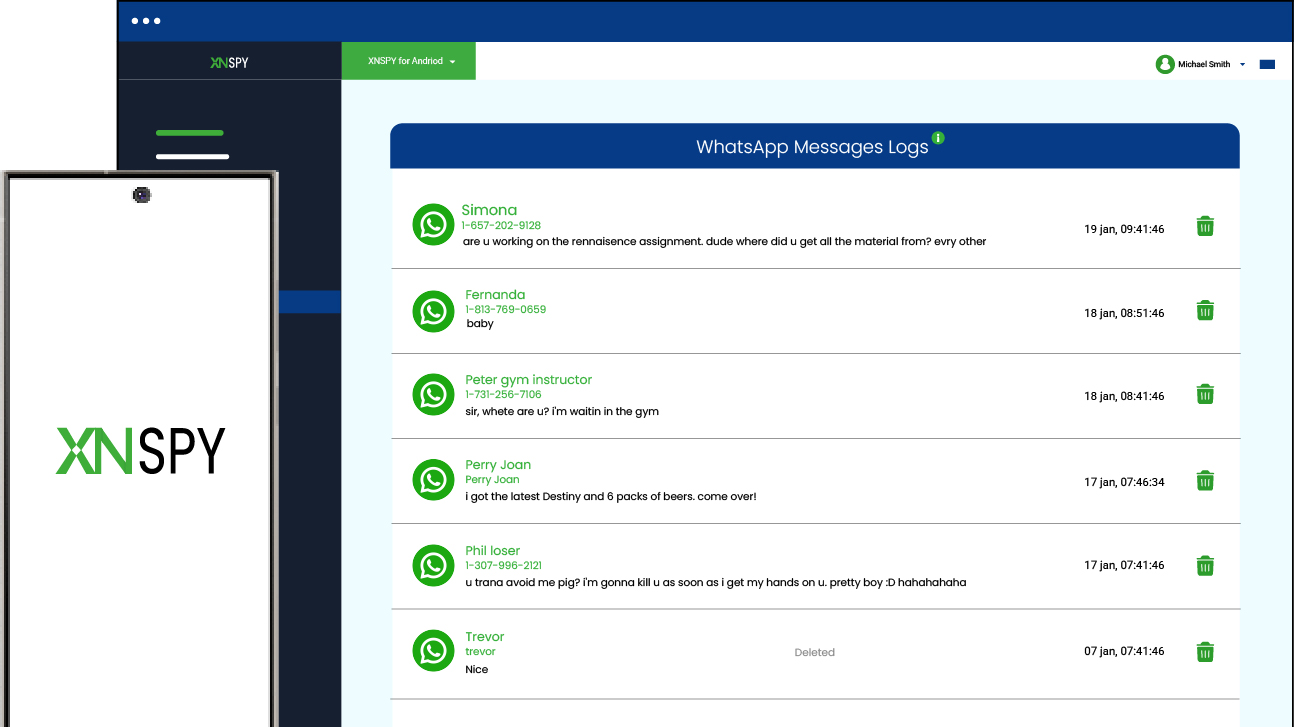
Task: Open the capitalized Trevor contact name
Action: [x=484, y=637]
